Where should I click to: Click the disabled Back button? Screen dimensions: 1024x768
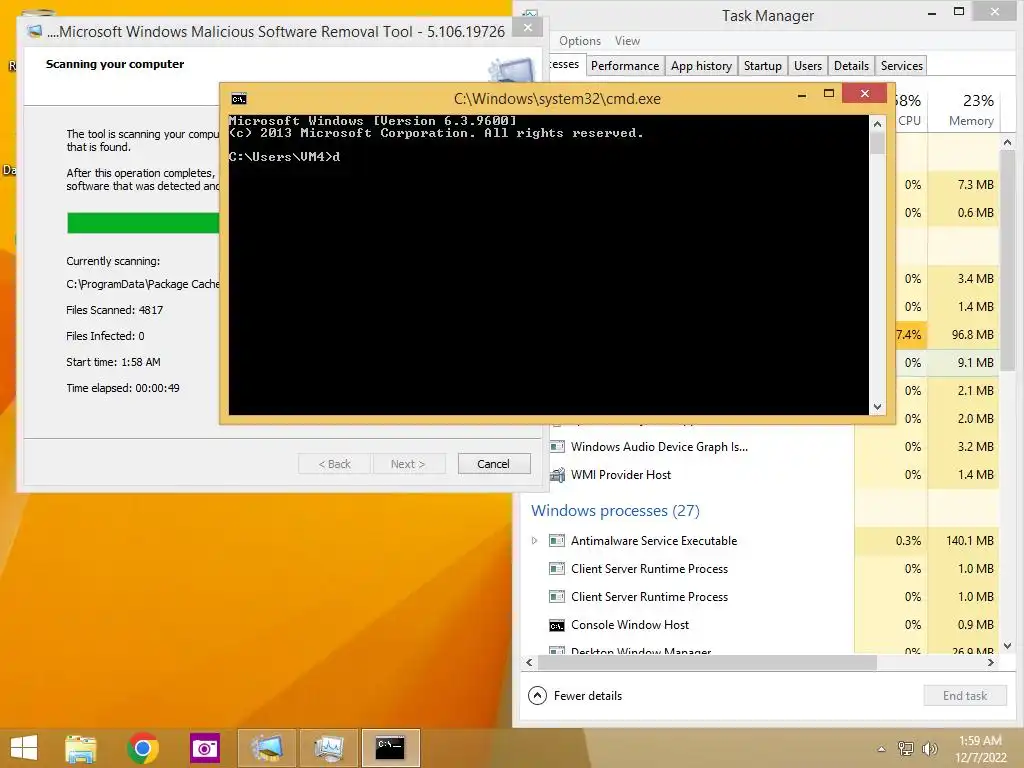coord(334,464)
